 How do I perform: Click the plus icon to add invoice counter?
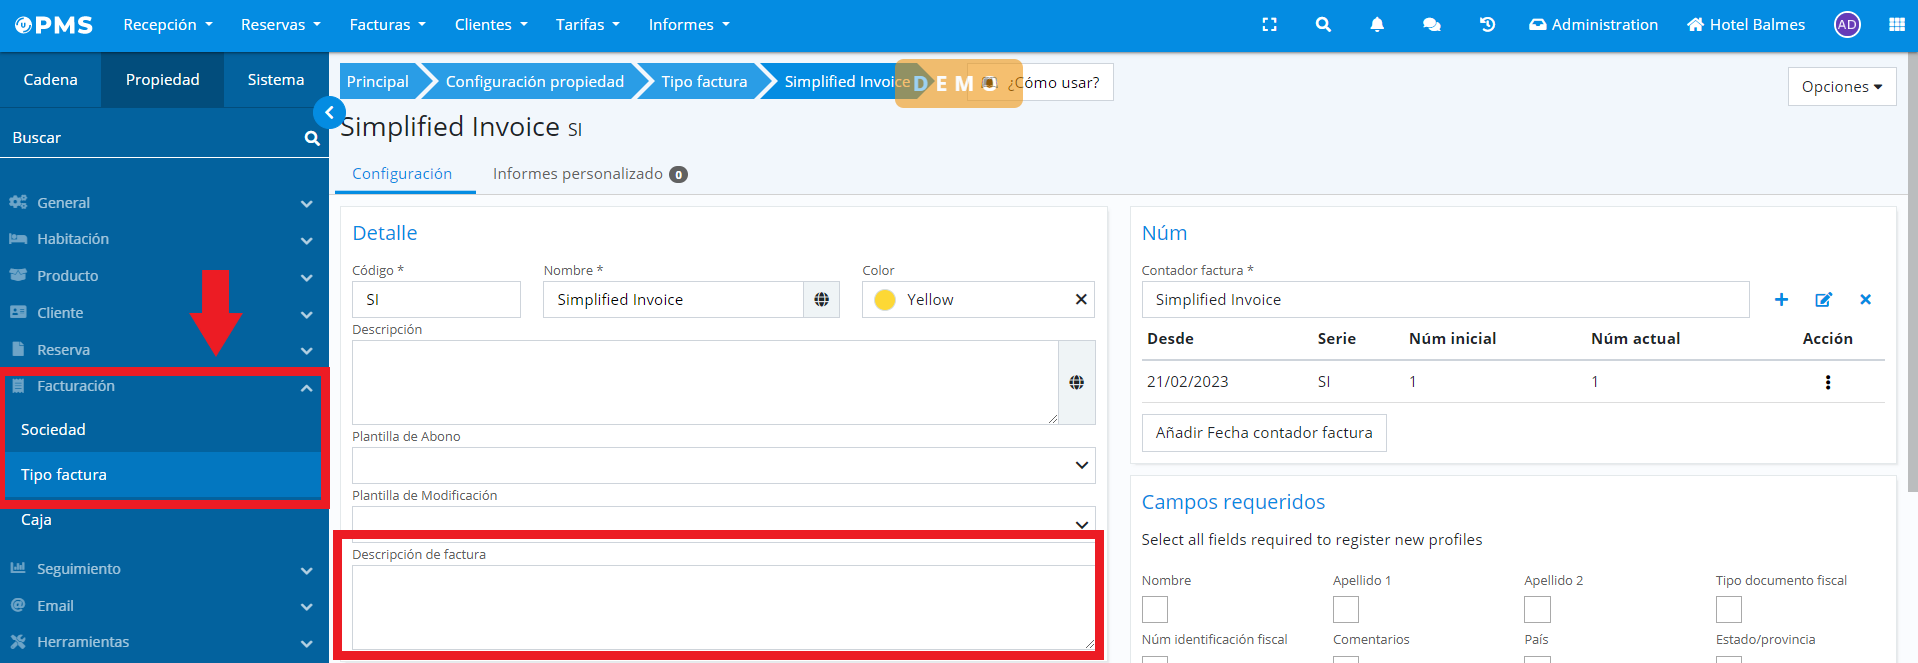point(1781,300)
